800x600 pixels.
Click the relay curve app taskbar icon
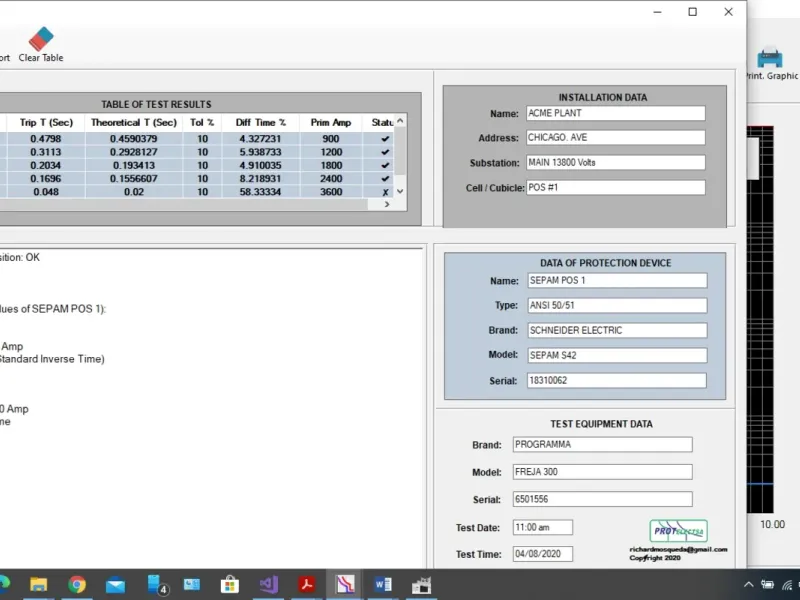[345, 585]
